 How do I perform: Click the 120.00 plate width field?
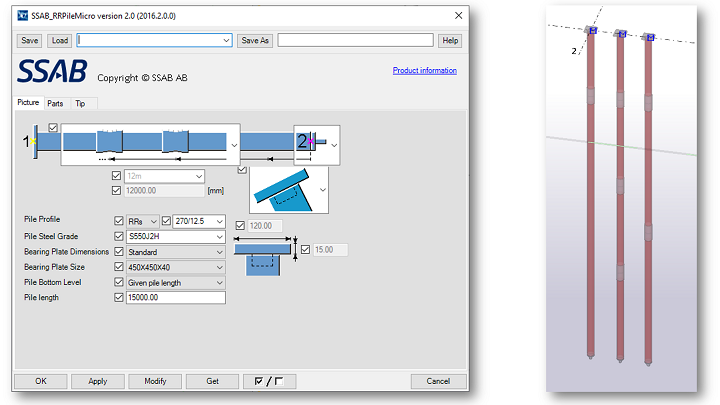coord(265,225)
